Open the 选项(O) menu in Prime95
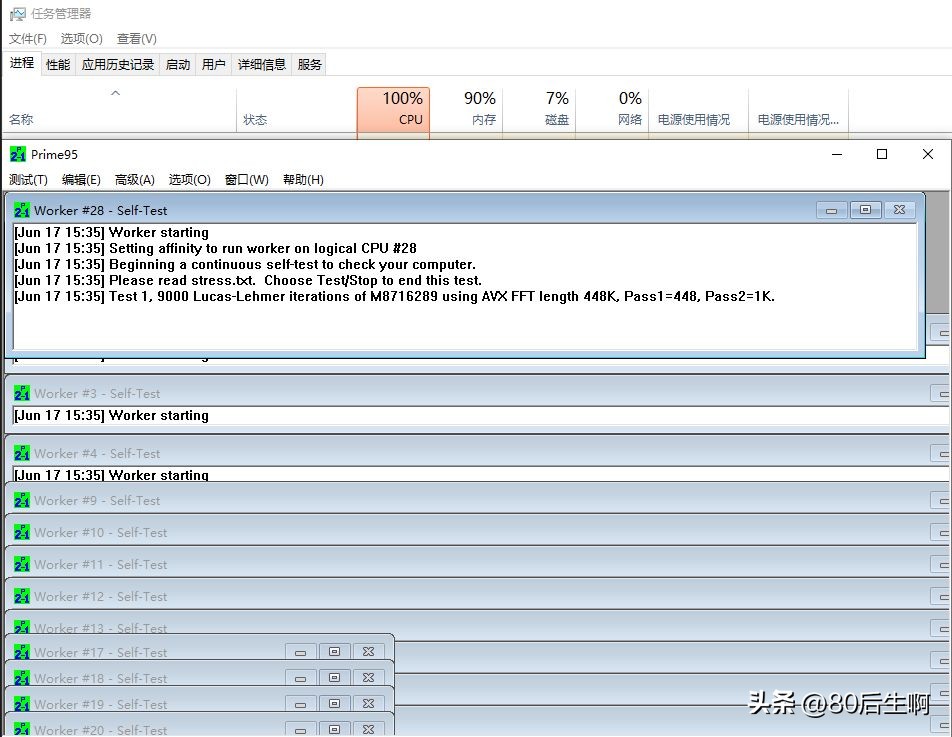This screenshot has width=952, height=737. point(189,180)
